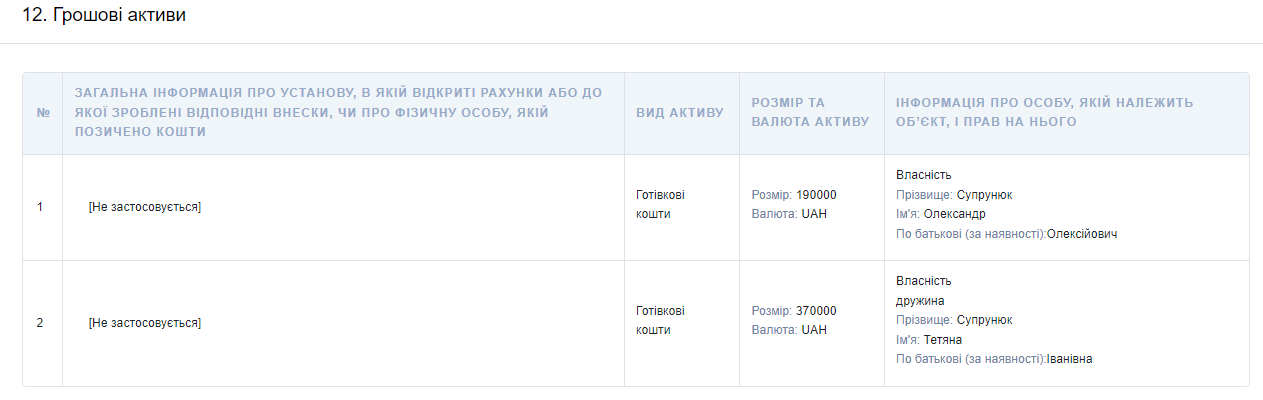The width and height of the screenshot is (1263, 400).
Task: Click the section heading "12. Грошові активи"
Action: [104, 16]
